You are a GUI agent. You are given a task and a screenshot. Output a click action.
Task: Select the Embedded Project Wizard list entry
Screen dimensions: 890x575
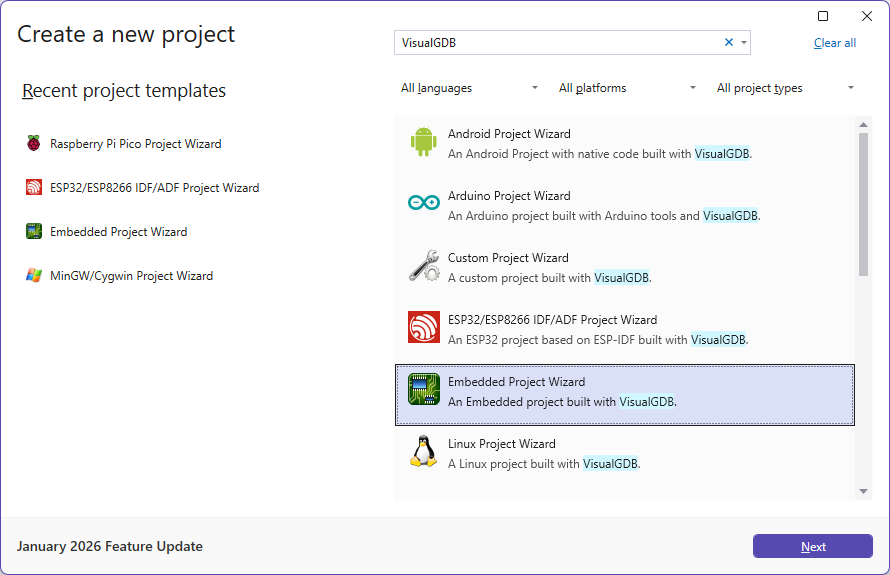pos(625,391)
